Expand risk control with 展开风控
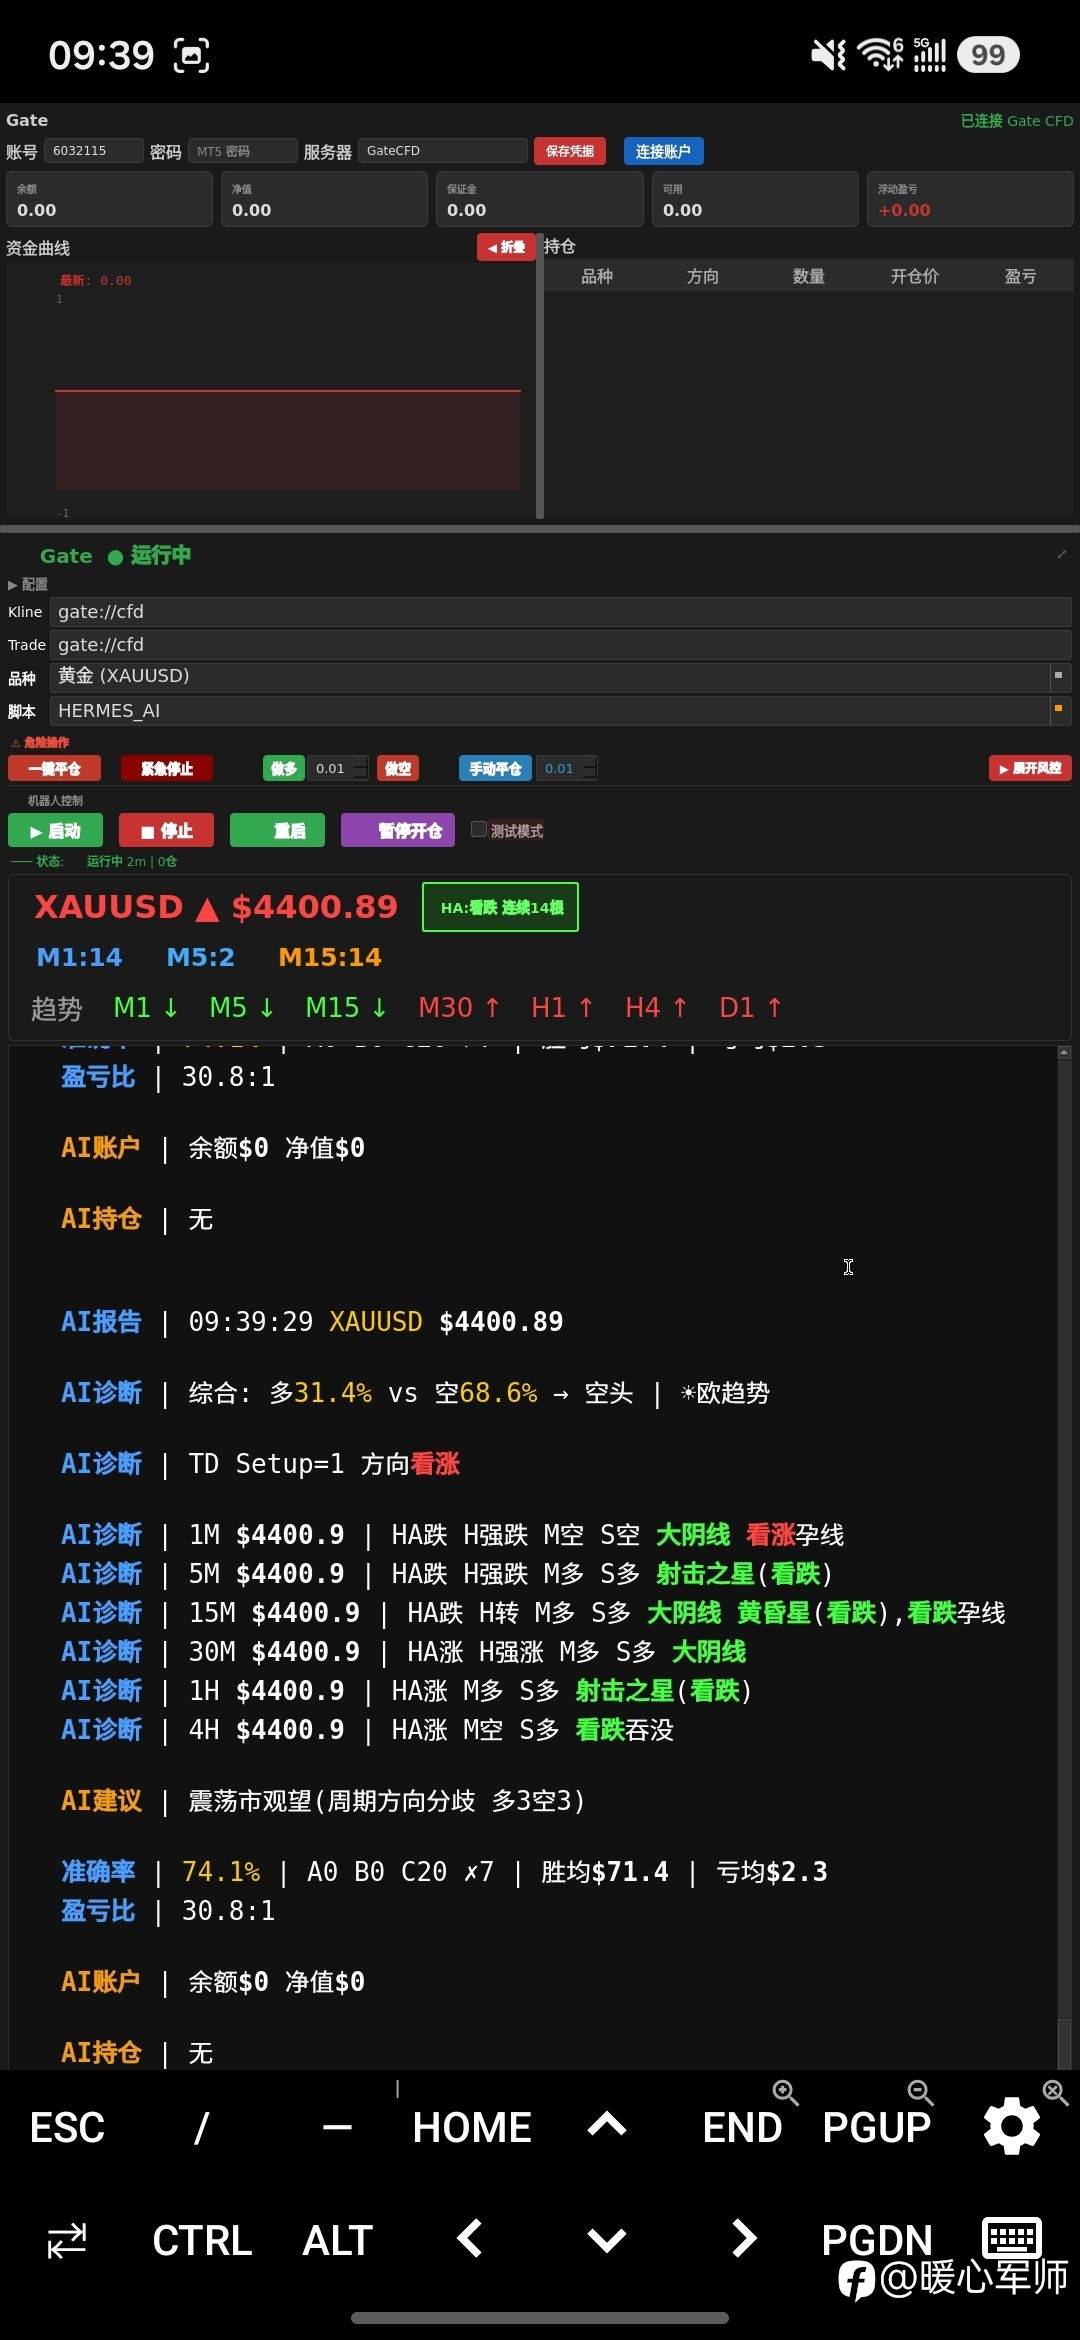Viewport: 1080px width, 2340px height. 1030,768
